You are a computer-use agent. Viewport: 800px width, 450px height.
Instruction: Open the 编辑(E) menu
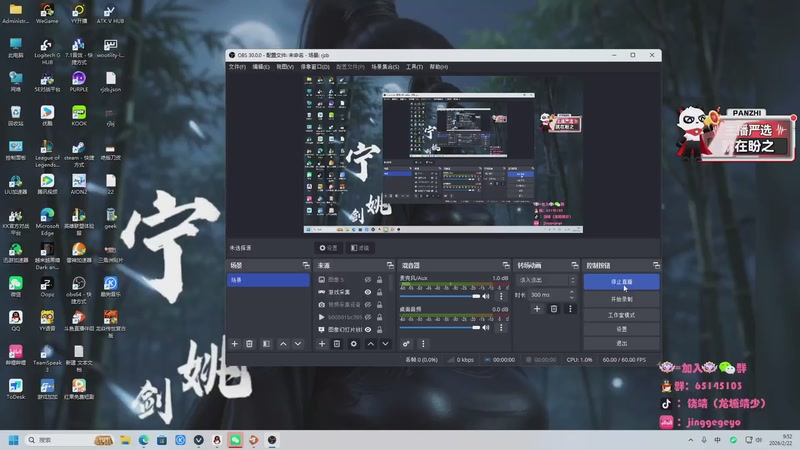(261, 67)
